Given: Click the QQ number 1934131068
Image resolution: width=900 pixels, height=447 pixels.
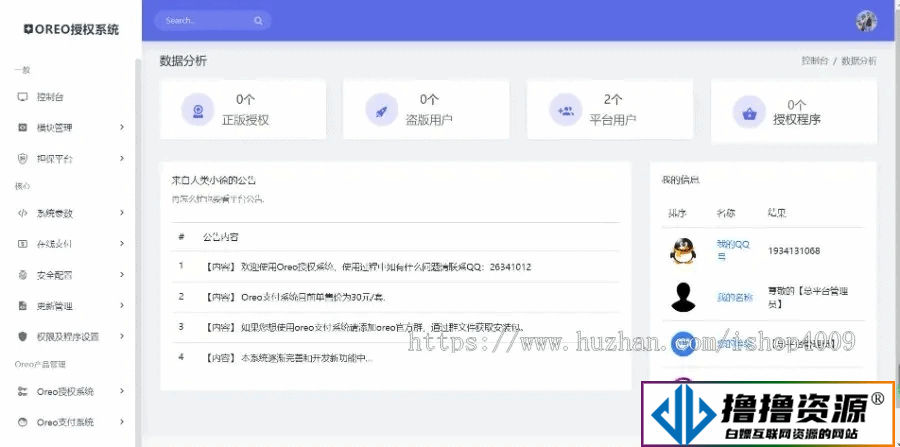Looking at the screenshot, I should (x=794, y=251).
